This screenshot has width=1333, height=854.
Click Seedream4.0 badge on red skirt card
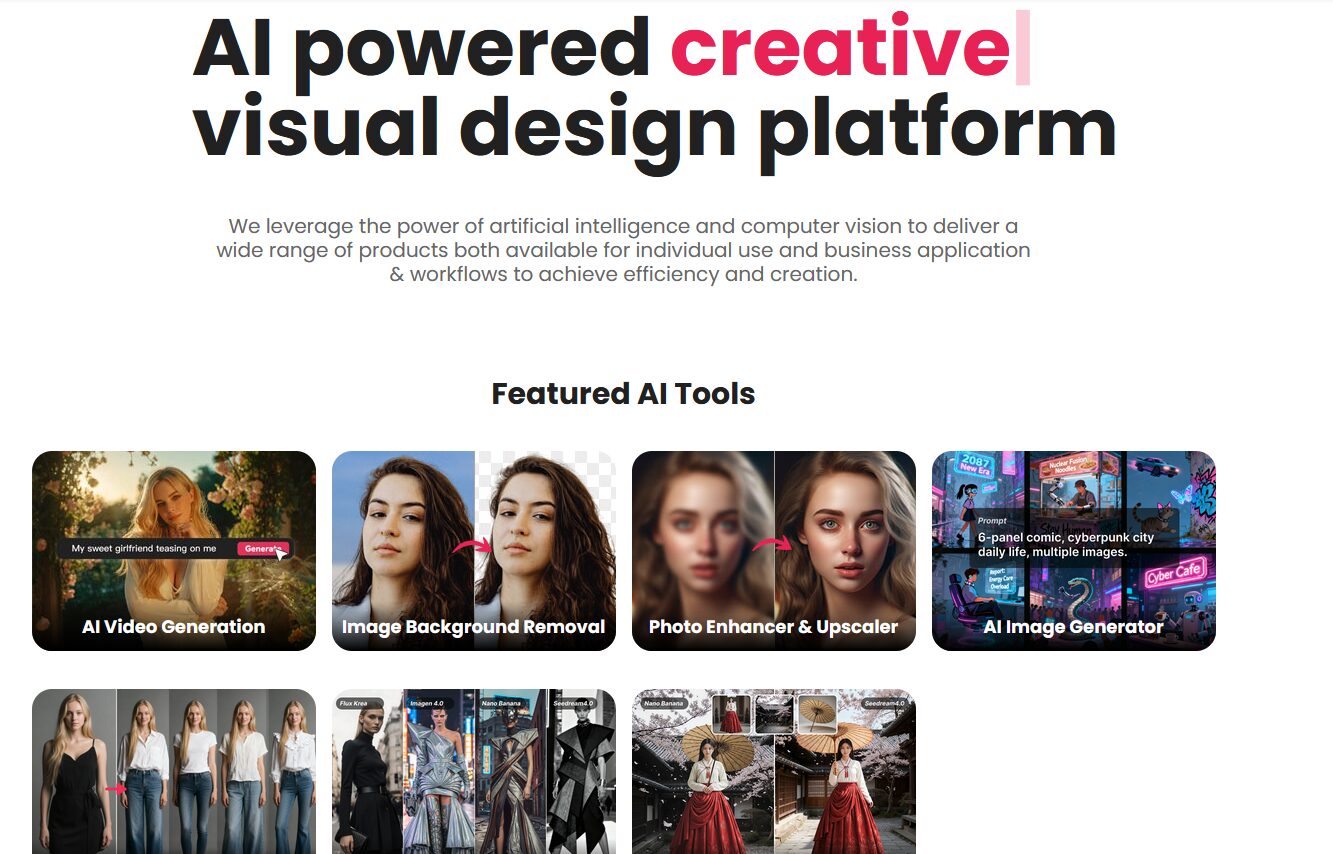(884, 703)
